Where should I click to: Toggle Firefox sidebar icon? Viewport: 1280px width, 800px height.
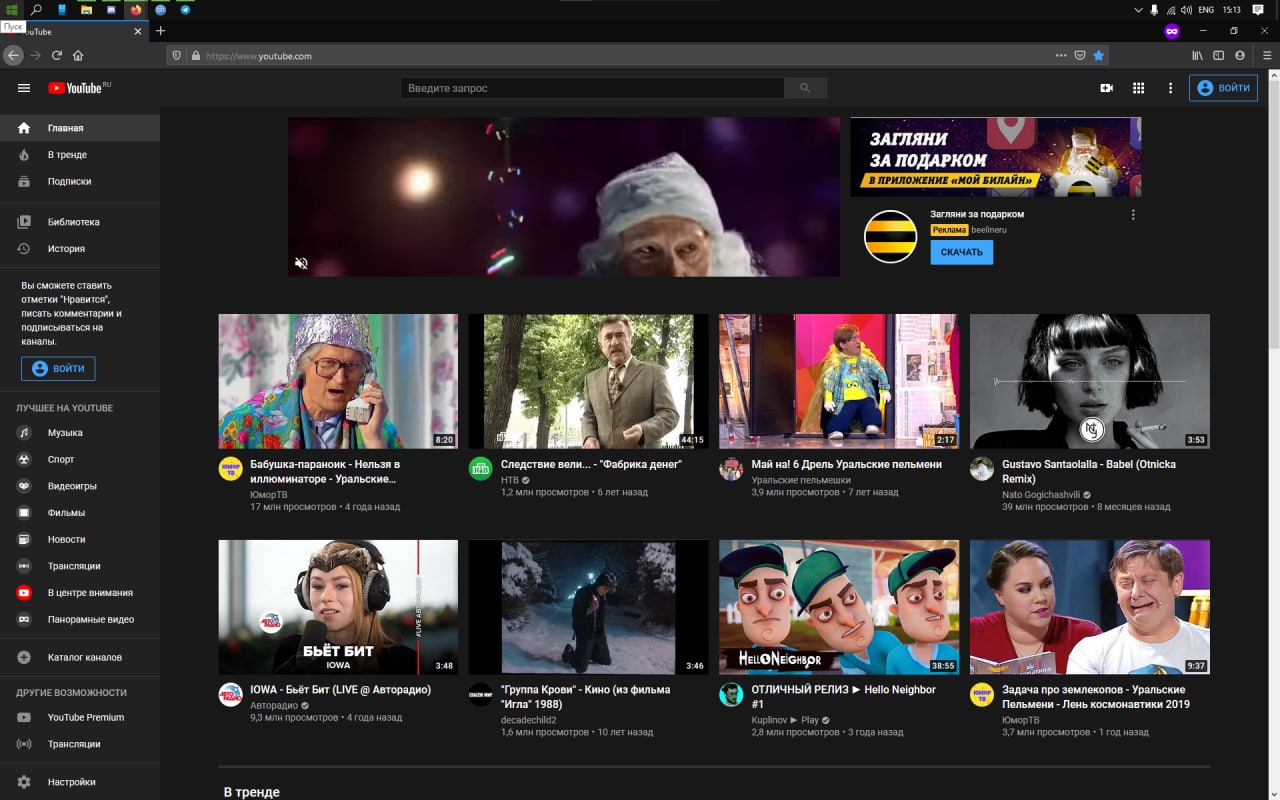point(1218,55)
